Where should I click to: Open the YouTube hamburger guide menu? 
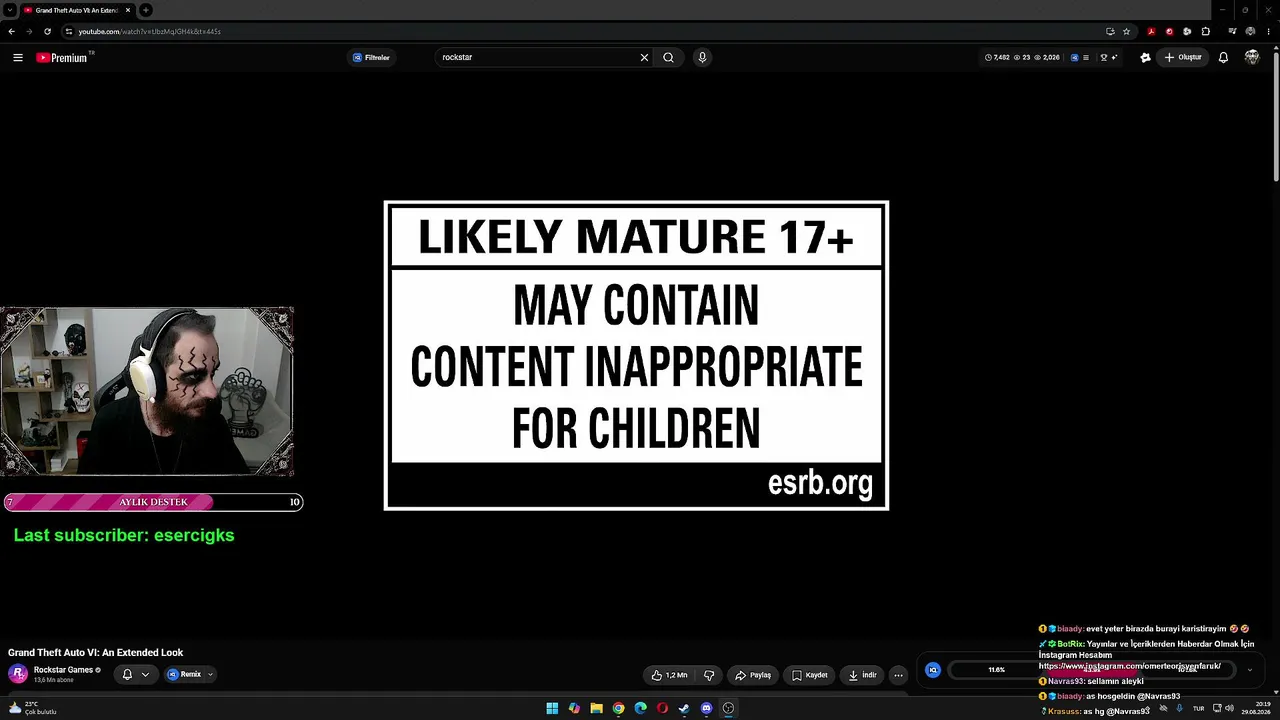(18, 58)
